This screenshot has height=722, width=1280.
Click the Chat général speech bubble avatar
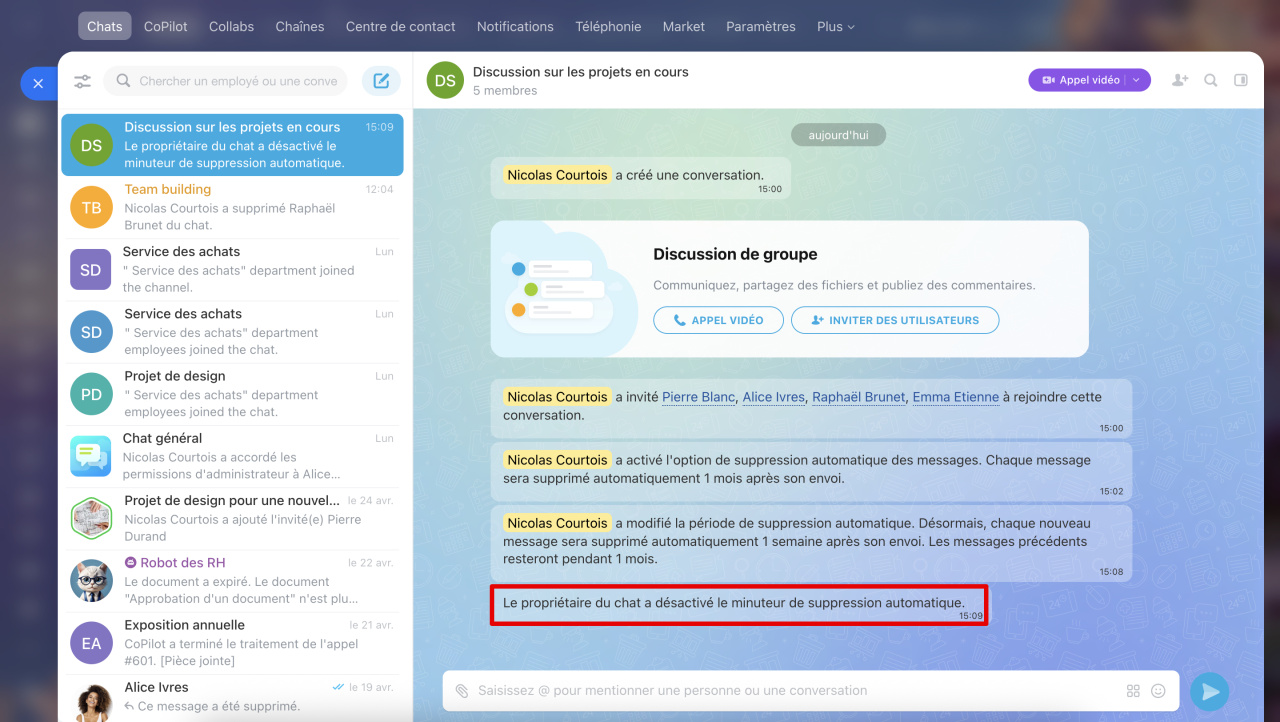[x=91, y=456]
